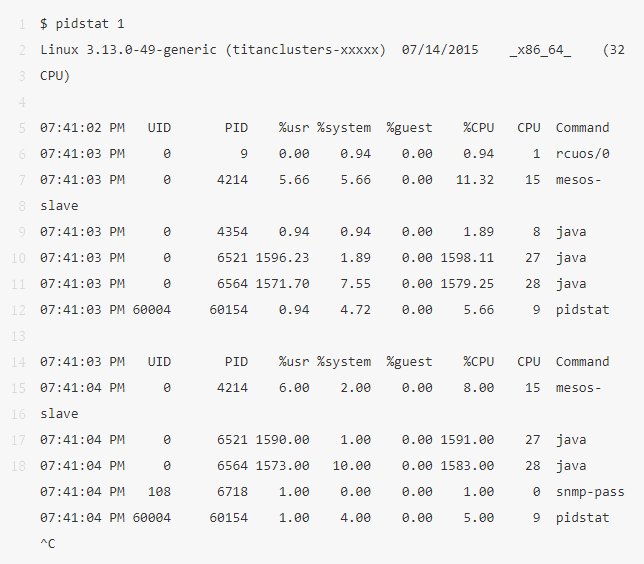
Task: Click the %CPU value 1598.11
Action: click(467, 257)
